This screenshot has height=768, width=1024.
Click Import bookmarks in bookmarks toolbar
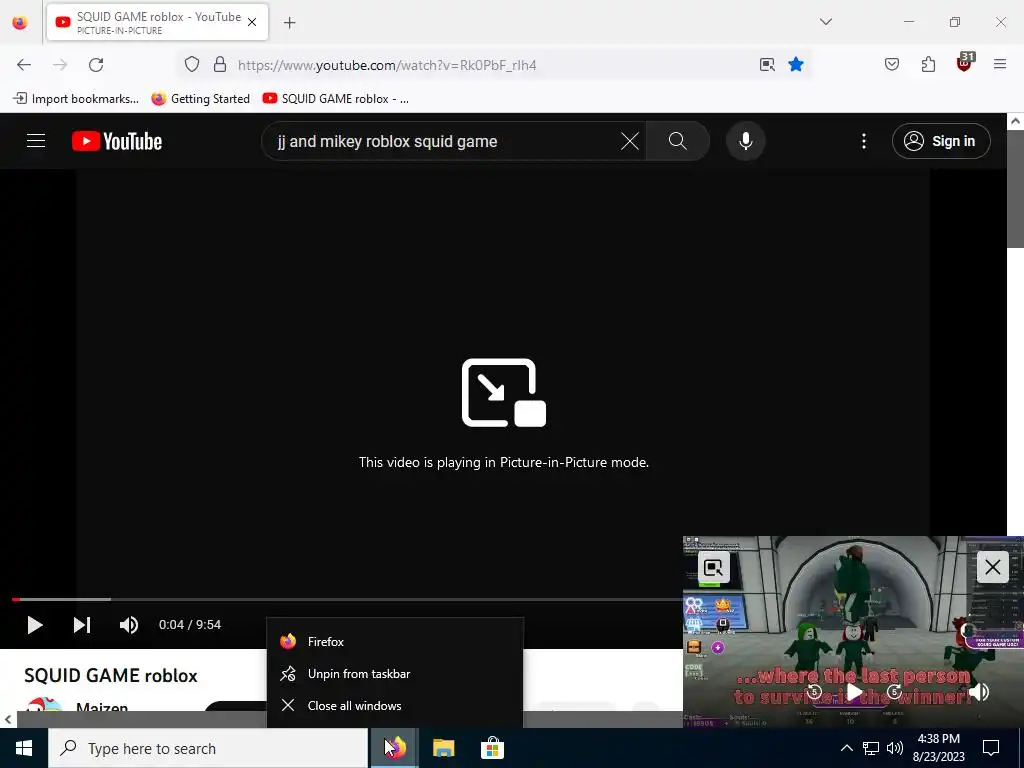click(76, 99)
